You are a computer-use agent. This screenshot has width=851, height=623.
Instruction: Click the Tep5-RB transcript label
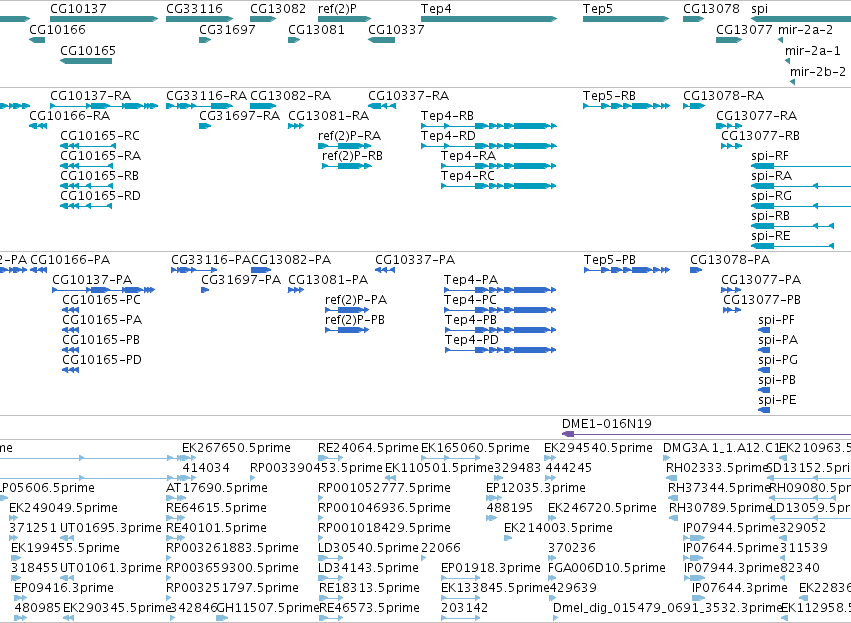[x=609, y=96]
